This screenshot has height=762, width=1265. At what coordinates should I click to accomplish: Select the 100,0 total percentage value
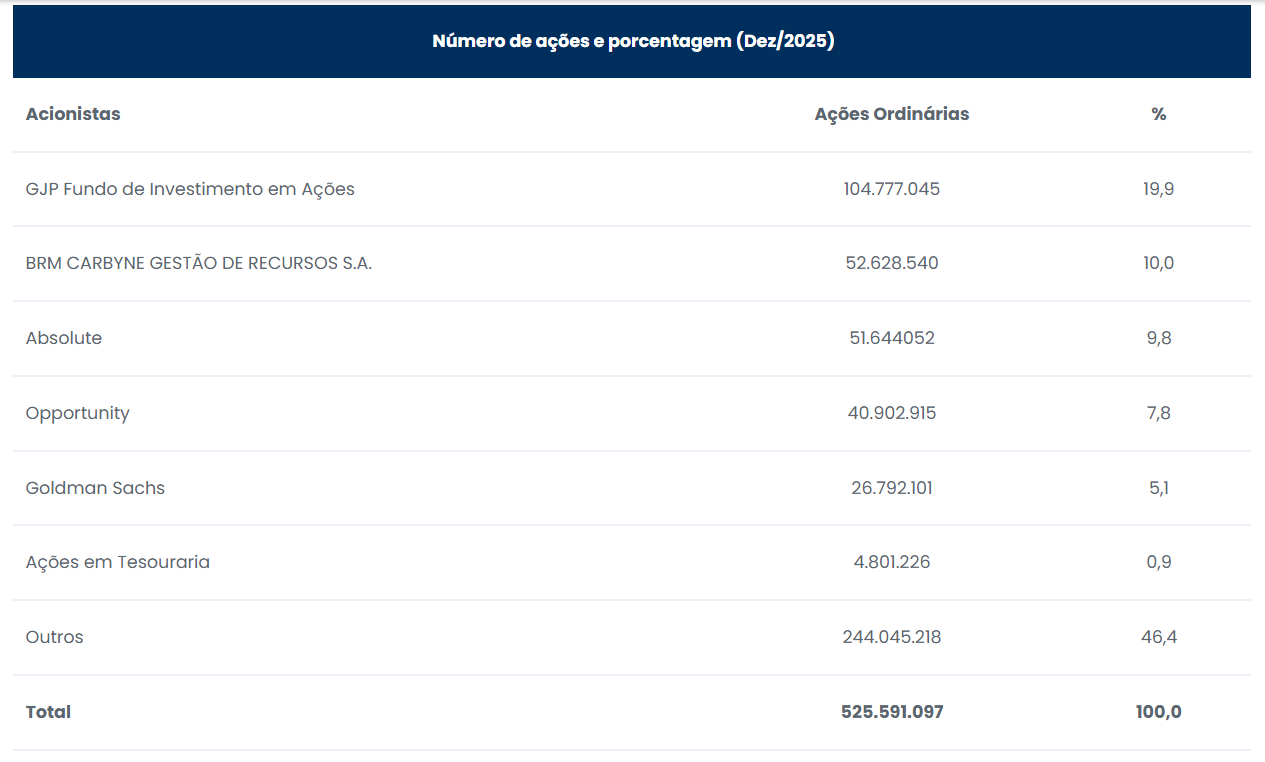1158,712
